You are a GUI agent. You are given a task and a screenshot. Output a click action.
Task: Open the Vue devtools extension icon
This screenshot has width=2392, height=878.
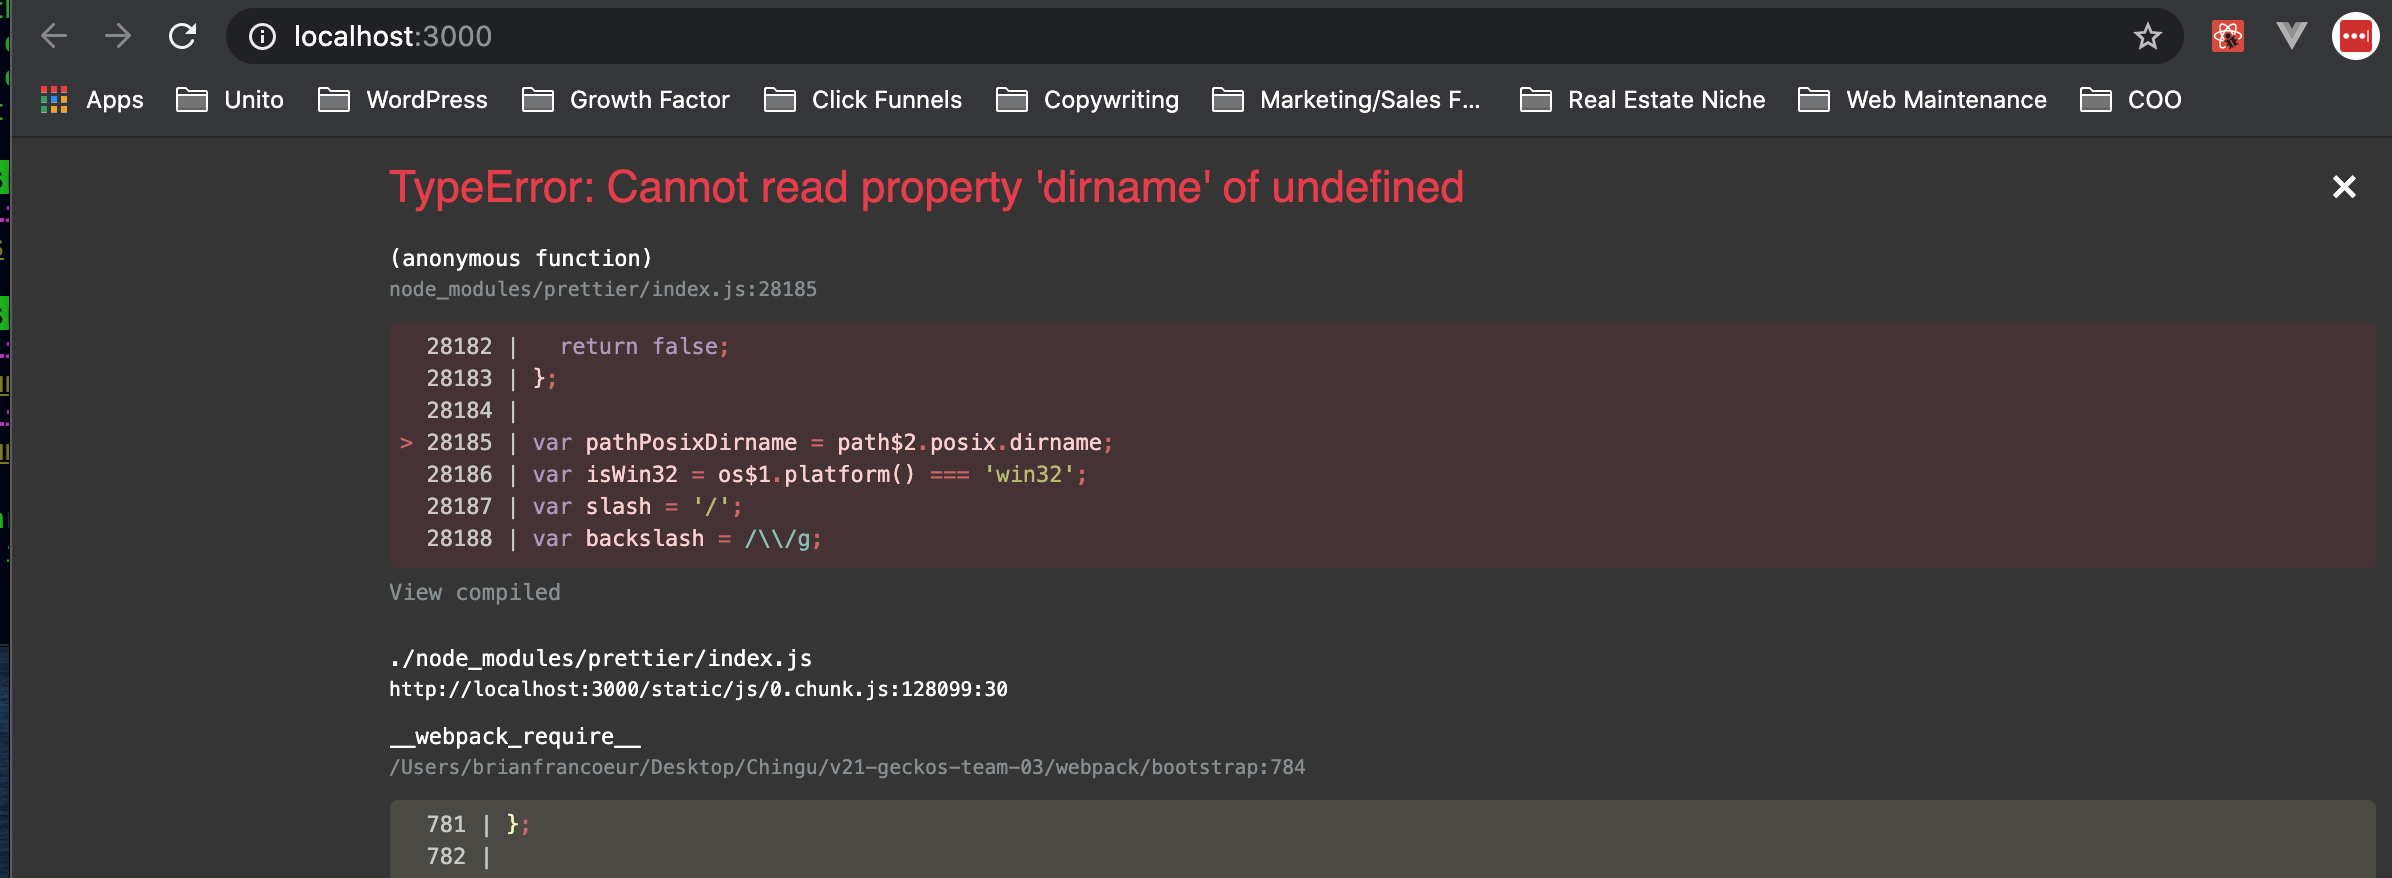click(2291, 37)
